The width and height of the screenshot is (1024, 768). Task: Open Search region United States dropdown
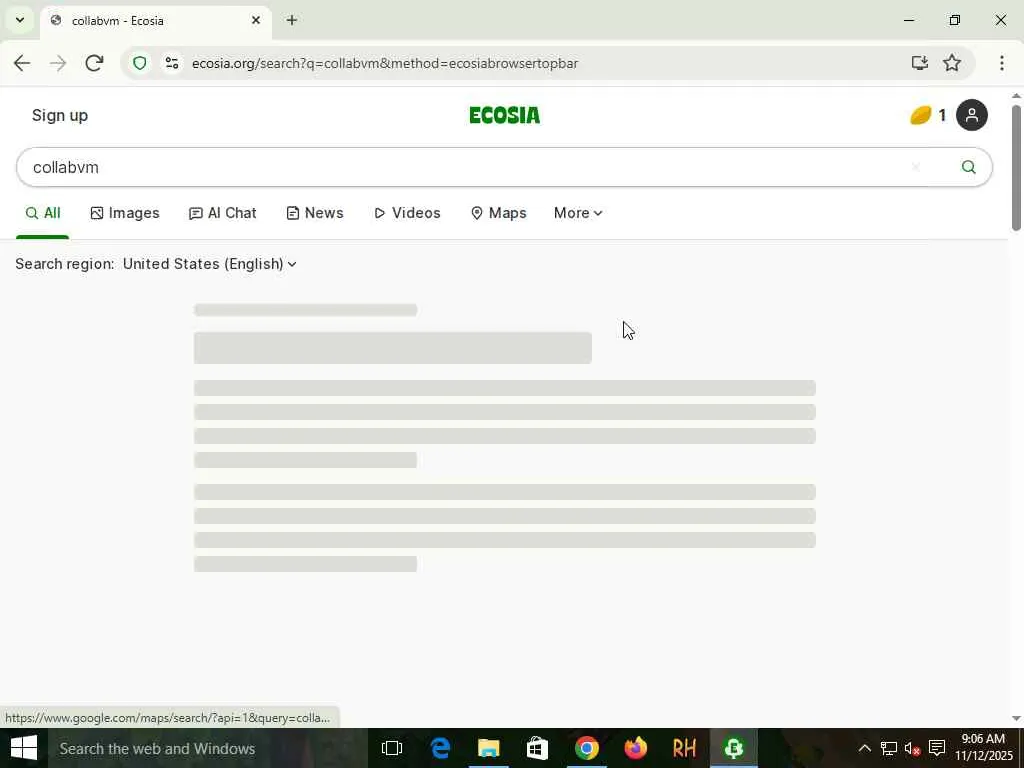tap(210, 264)
